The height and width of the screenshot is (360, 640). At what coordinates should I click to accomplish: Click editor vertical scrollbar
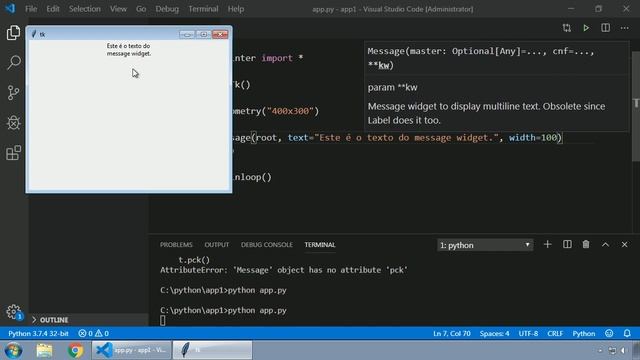coord(636,106)
